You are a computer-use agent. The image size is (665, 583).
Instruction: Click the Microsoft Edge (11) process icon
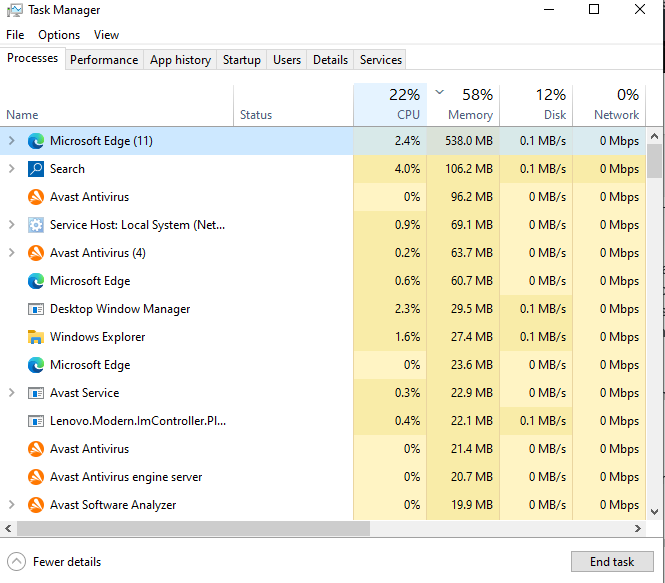click(x=36, y=141)
